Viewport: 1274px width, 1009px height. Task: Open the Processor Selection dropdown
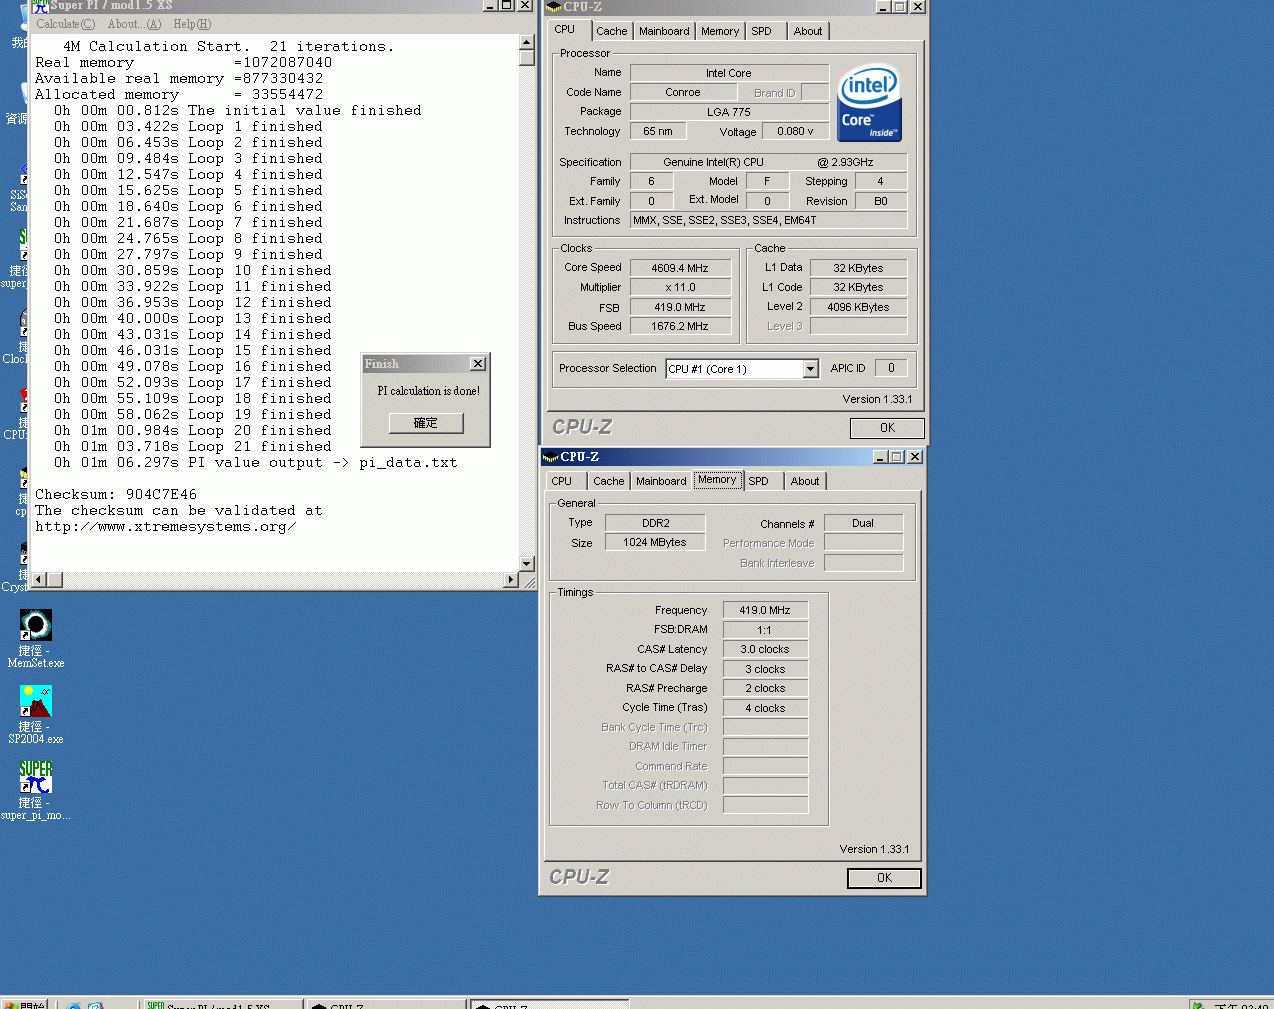point(810,369)
